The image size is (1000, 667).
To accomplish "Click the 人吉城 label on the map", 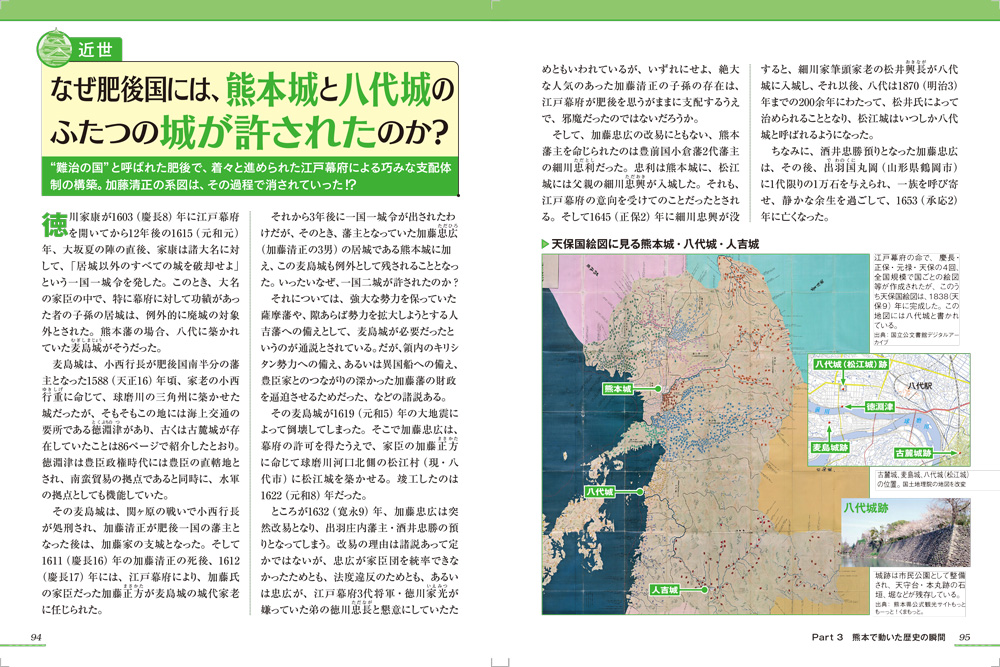I will (x=665, y=590).
